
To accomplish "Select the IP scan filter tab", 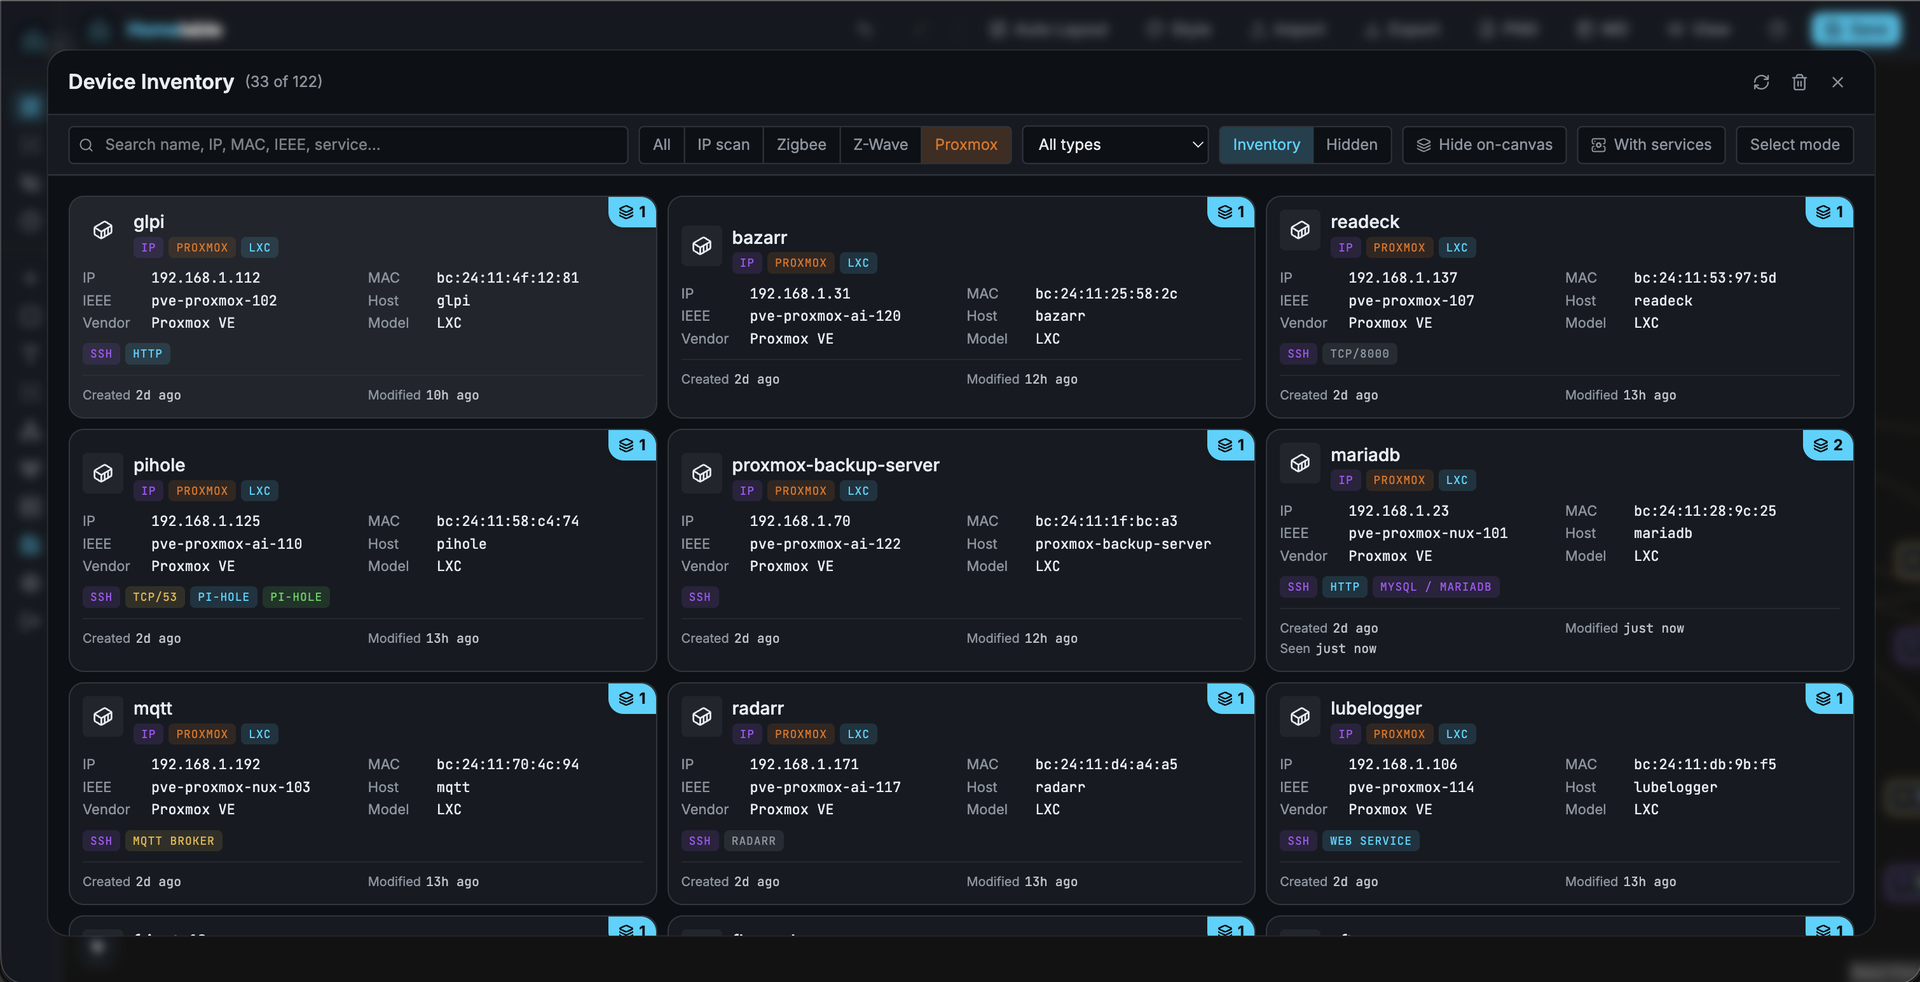I will click(x=723, y=145).
